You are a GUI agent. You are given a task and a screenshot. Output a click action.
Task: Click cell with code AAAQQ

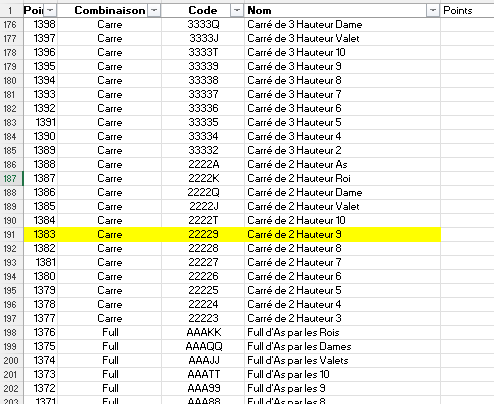203,347
